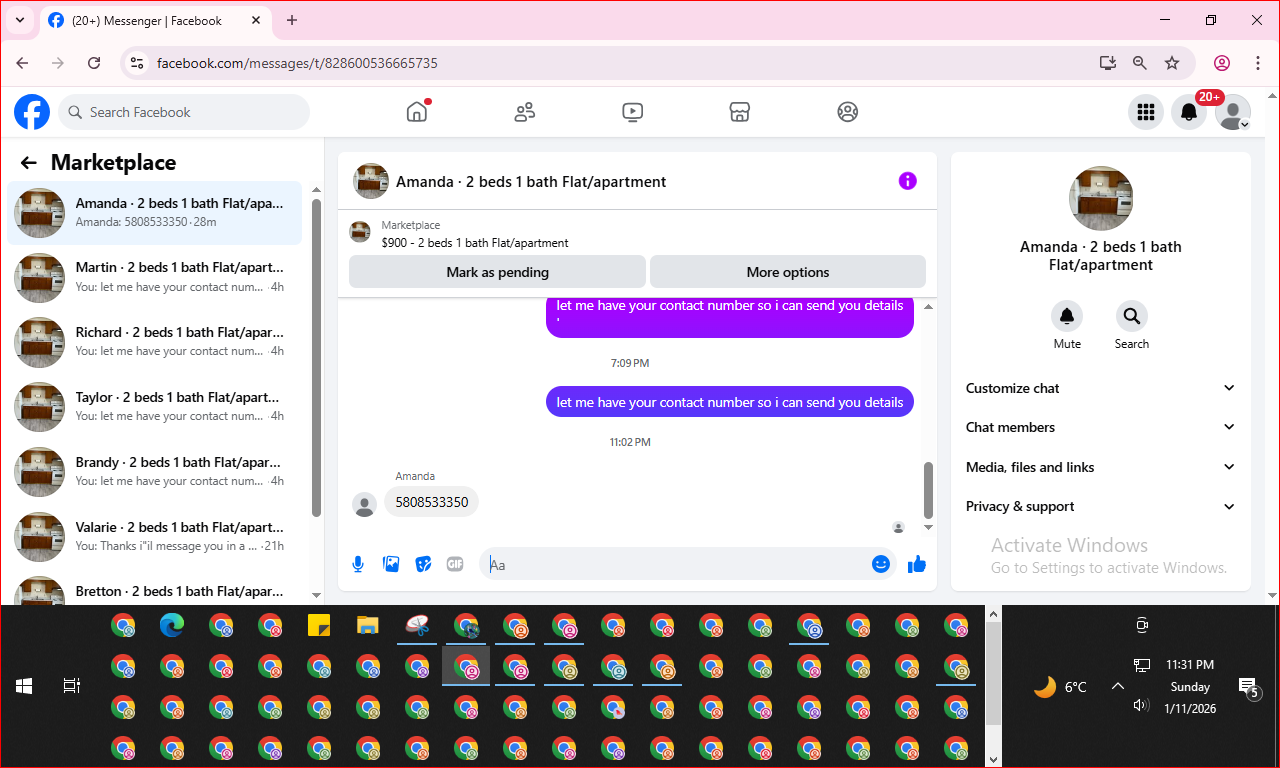This screenshot has height=768, width=1280.
Task: Click the message thread scrollbar thumb
Action: (x=928, y=489)
